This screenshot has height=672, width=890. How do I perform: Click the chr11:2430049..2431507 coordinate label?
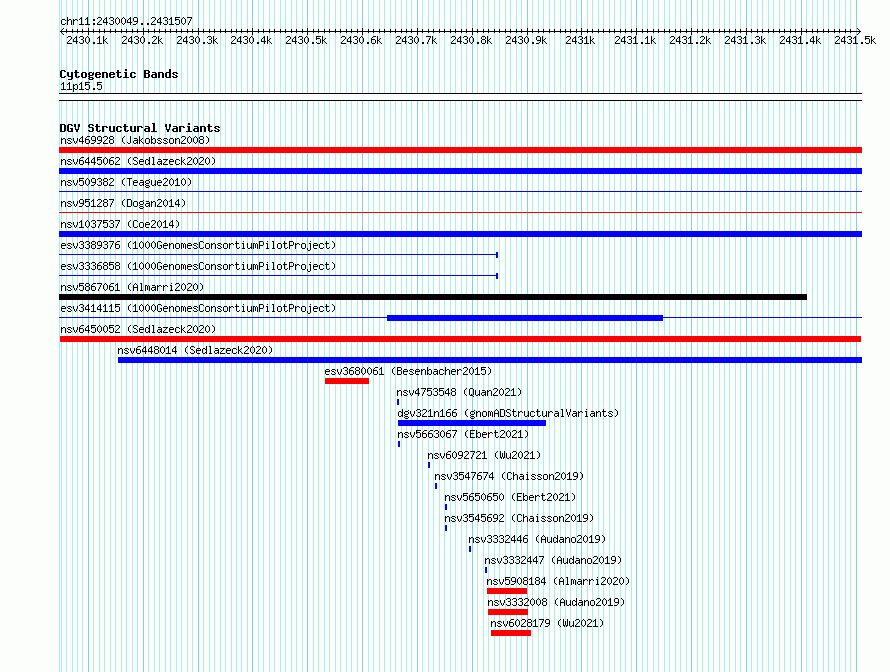pos(126,21)
